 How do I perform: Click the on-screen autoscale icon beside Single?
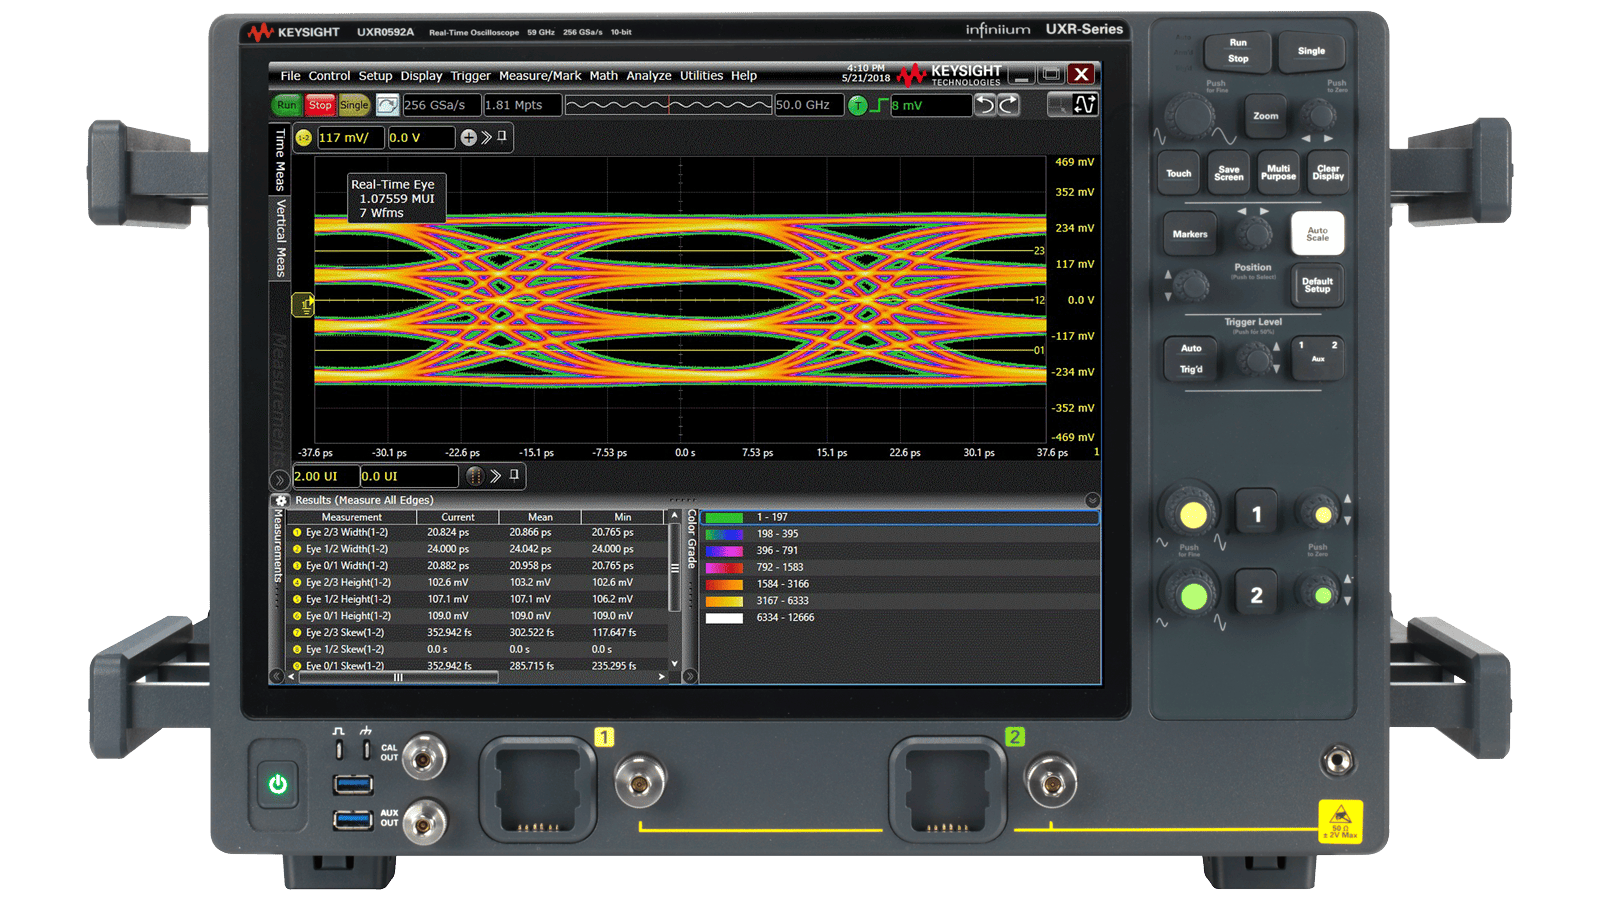coord(387,105)
